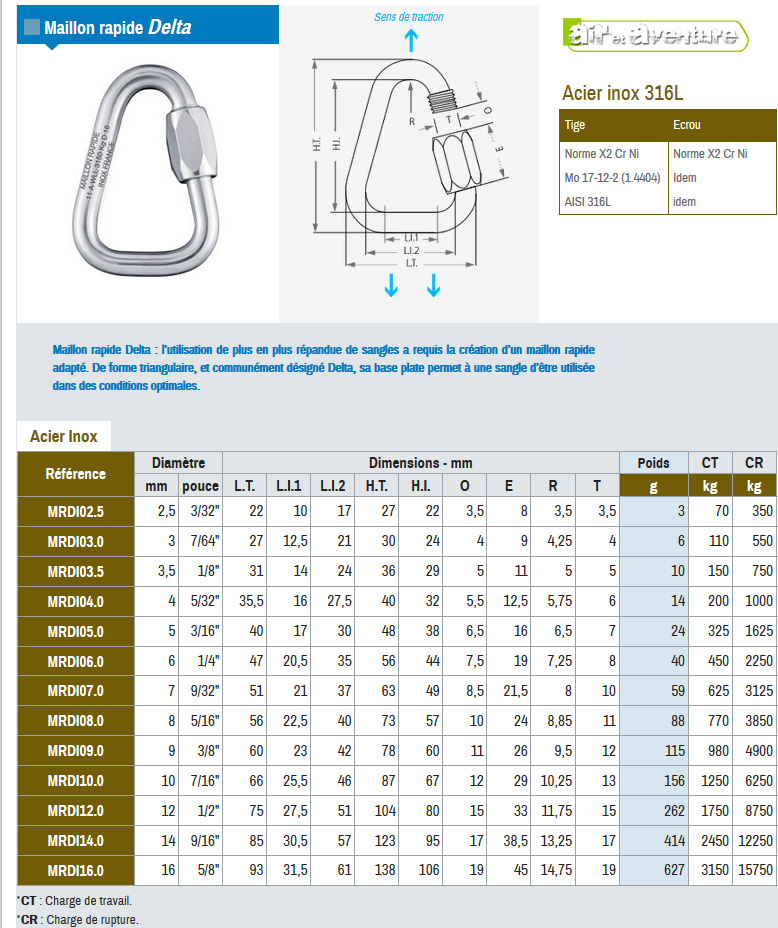The image size is (778, 928).
Task: Click the Air et Aventure logo
Action: (x=654, y=36)
